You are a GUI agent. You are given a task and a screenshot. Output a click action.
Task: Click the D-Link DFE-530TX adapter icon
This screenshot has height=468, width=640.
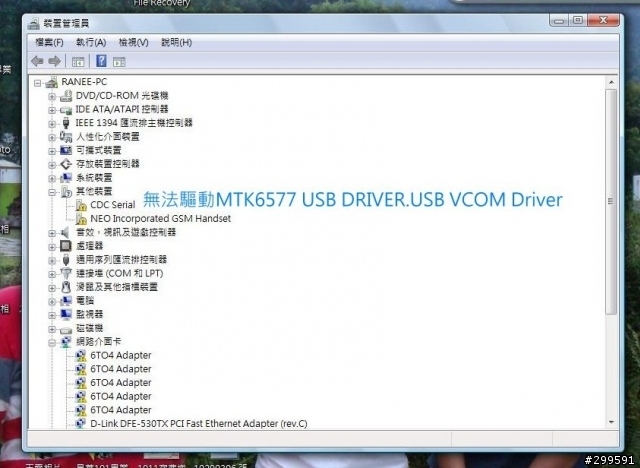81,424
